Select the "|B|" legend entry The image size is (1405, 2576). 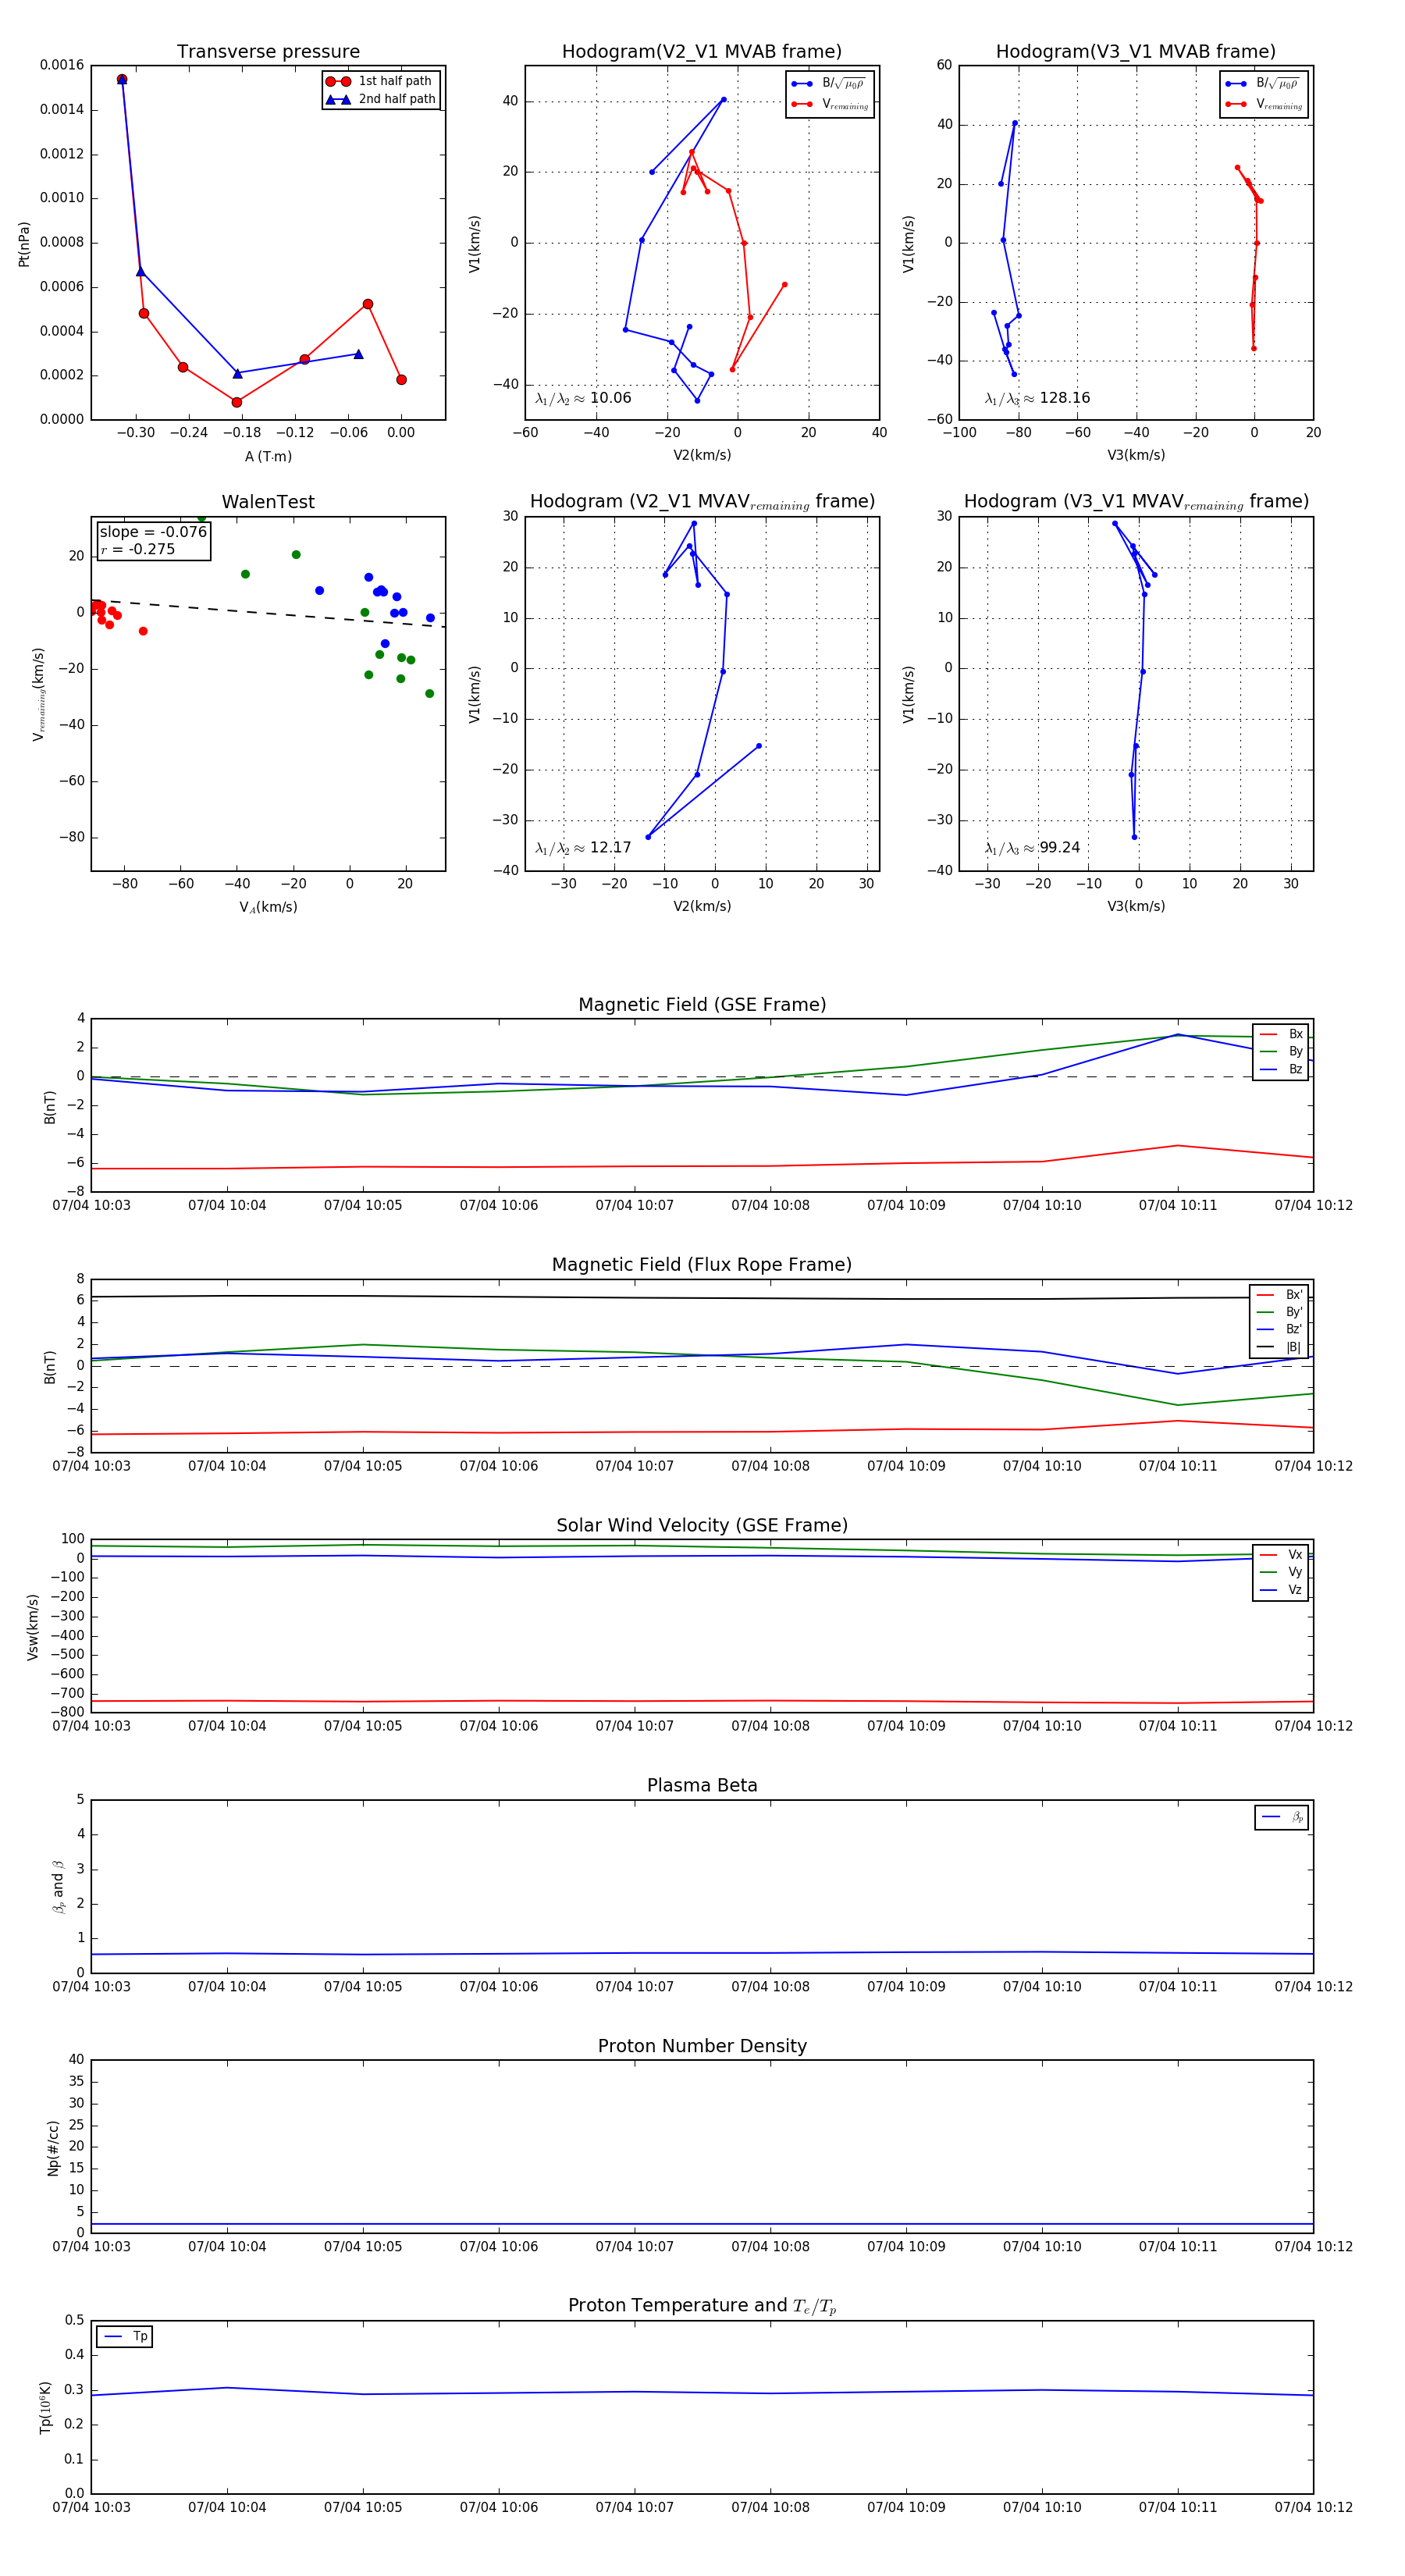click(x=1279, y=1347)
